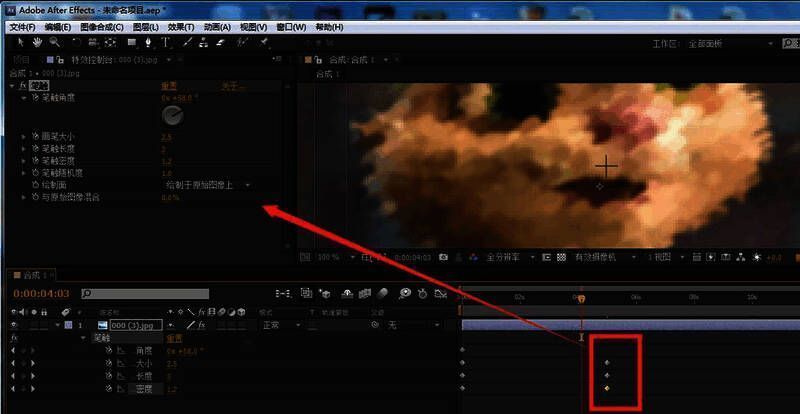
Task: Click the Auto-keyframe stopwatch icon in timeline
Action: [422, 294]
